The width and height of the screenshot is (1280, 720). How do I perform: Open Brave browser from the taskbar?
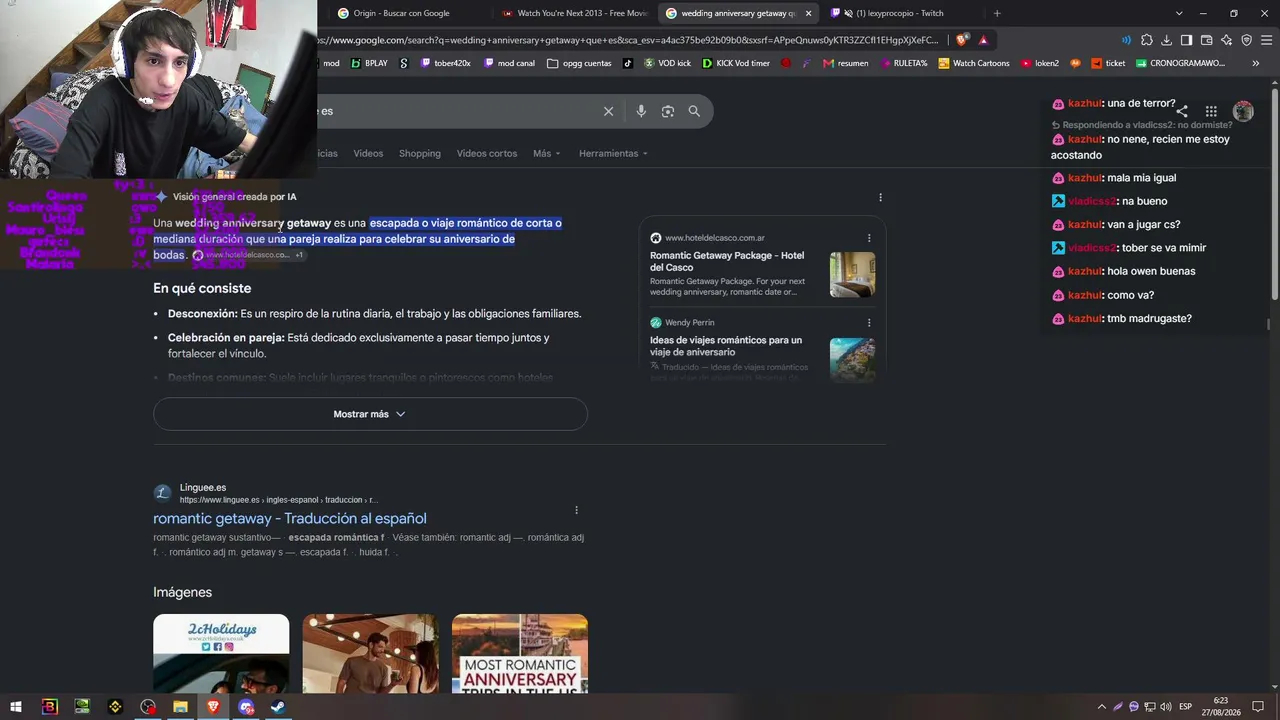tap(213, 707)
